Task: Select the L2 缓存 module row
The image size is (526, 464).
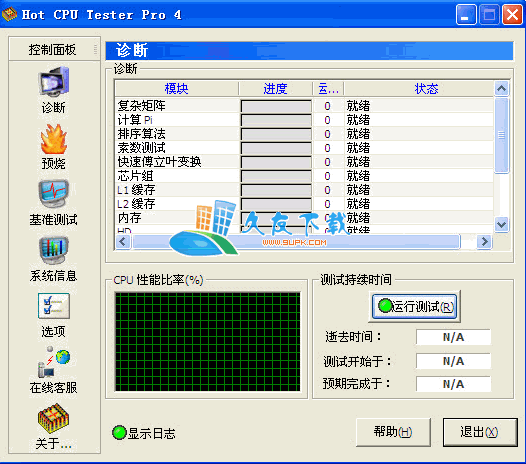Action: 304,204
